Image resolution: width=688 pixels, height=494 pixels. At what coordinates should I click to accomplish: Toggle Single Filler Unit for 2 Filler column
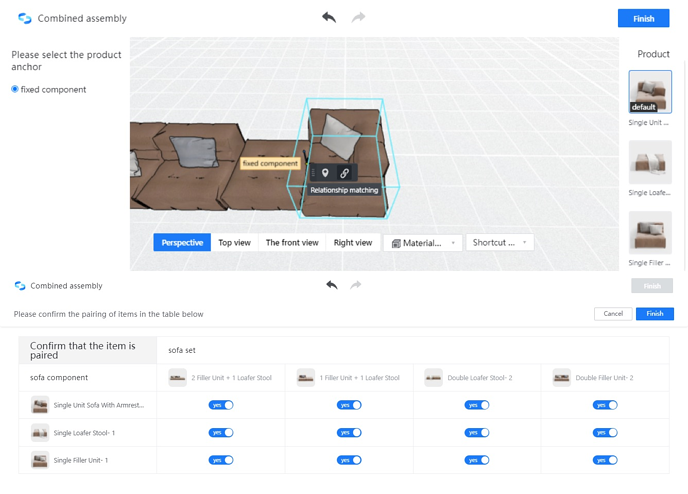(x=221, y=460)
